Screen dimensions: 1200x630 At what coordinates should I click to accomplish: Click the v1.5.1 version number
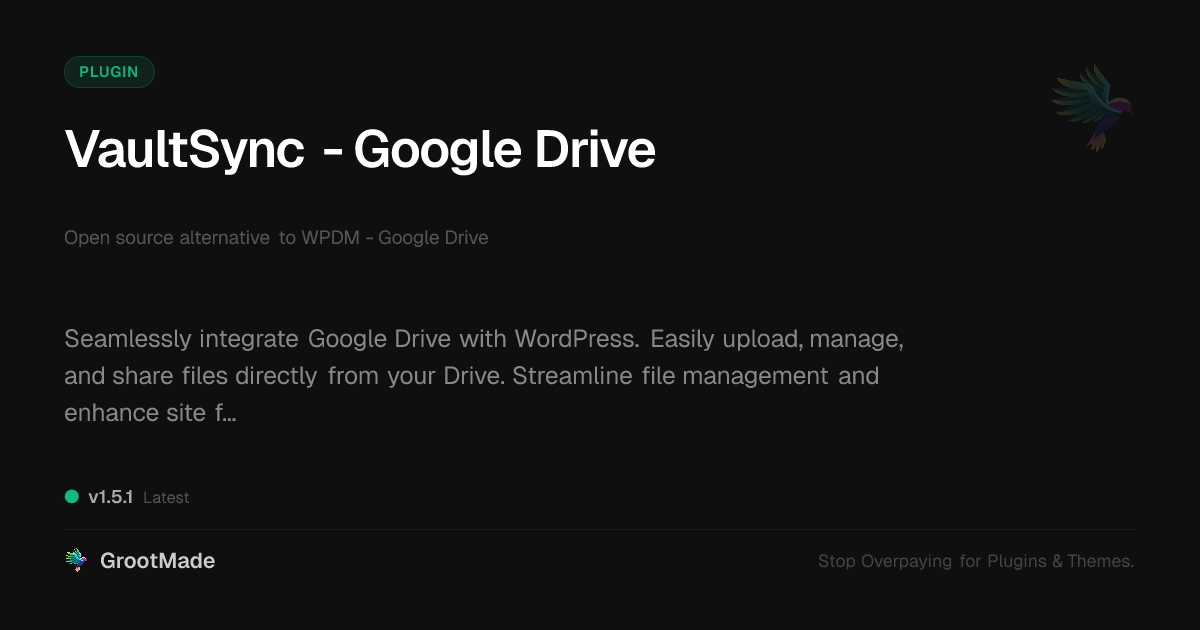click(x=110, y=497)
